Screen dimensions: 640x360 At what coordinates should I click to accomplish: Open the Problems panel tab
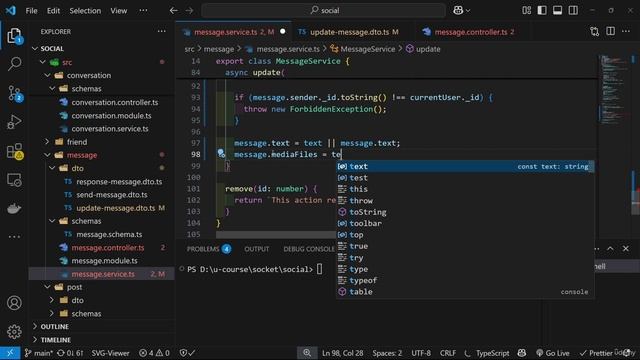coord(209,249)
